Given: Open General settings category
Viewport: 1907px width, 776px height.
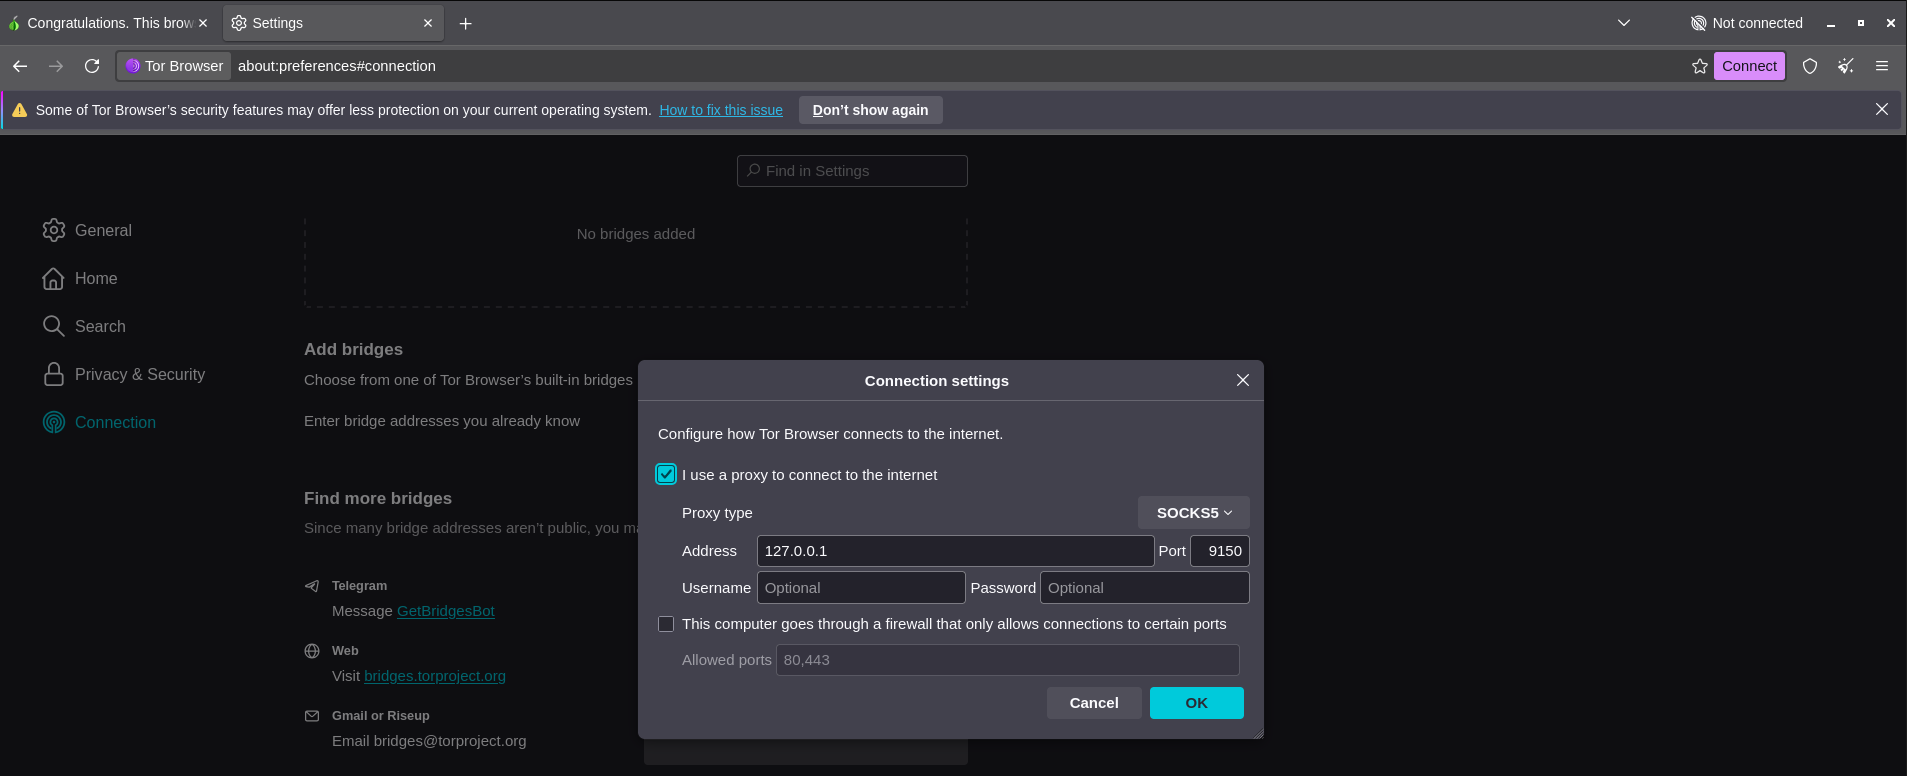Looking at the screenshot, I should point(88,230).
